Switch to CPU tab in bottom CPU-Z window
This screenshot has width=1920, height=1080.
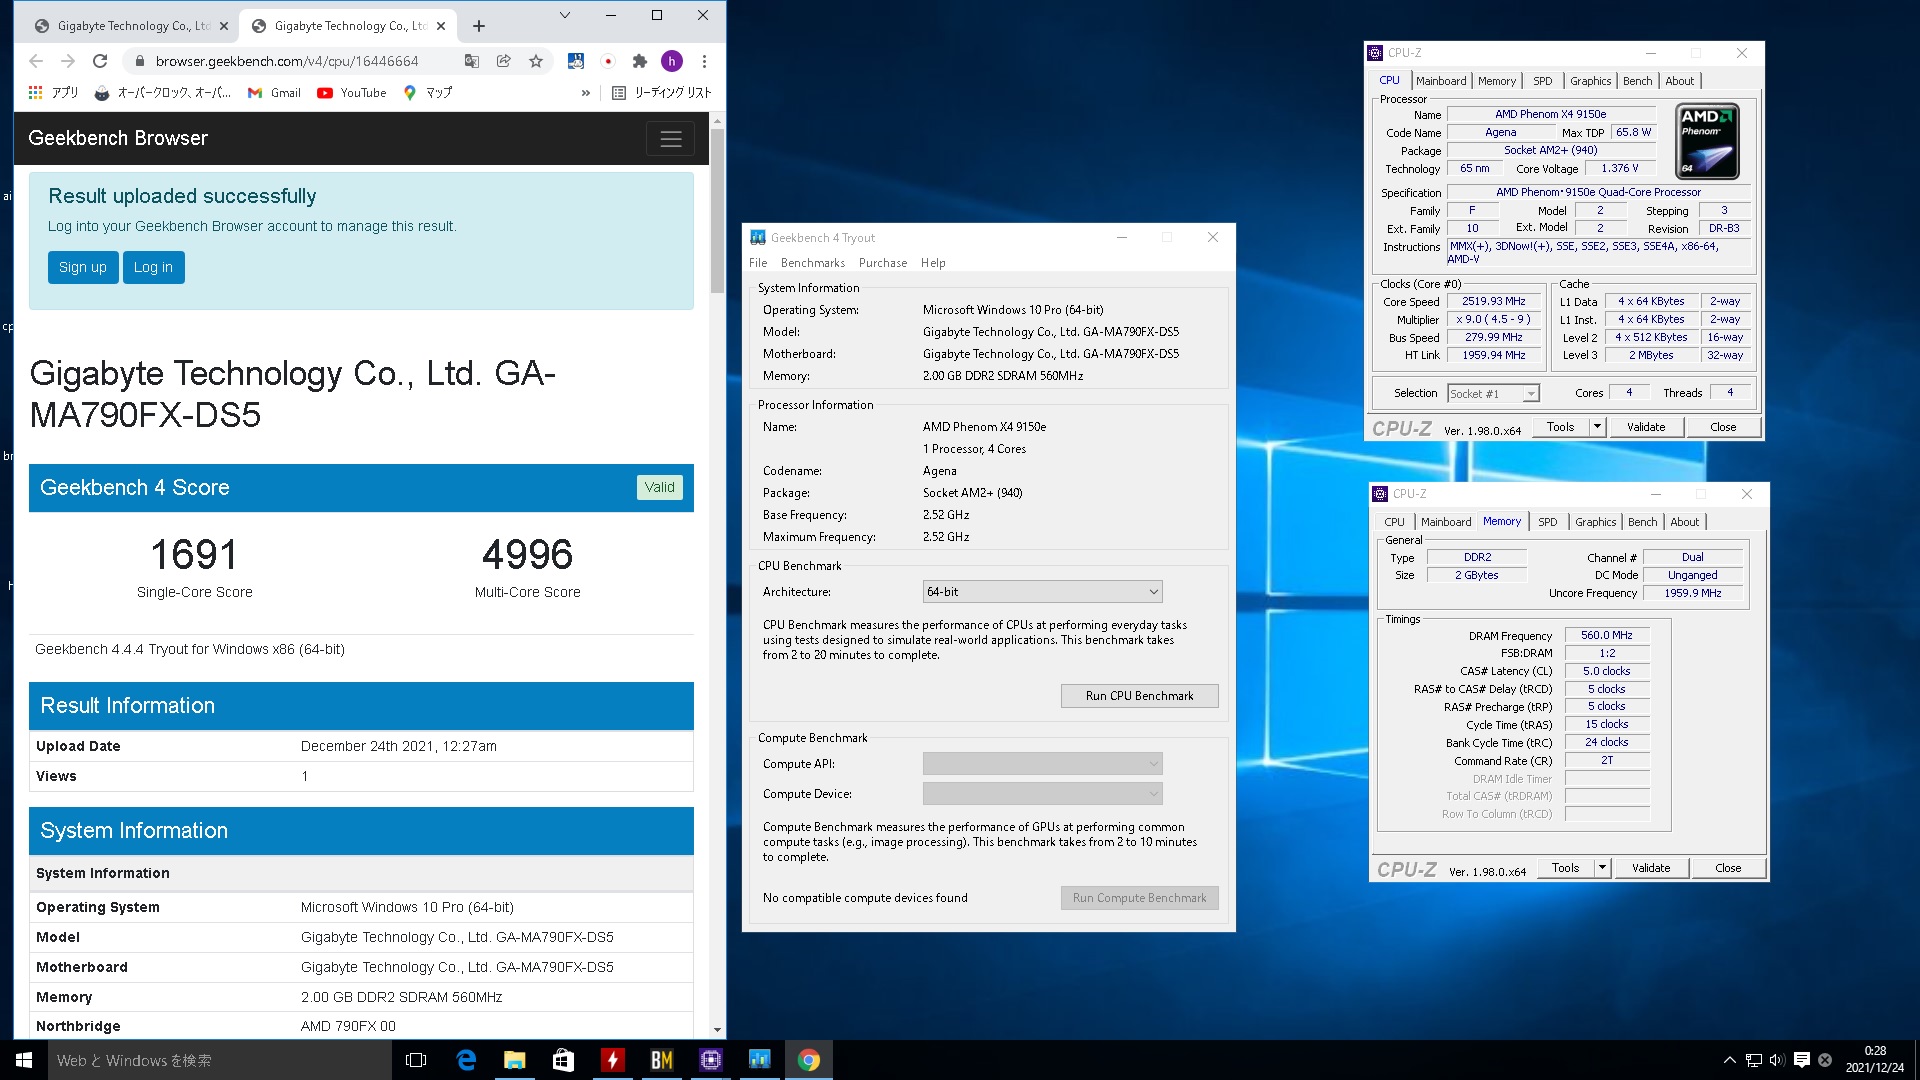pos(1394,522)
